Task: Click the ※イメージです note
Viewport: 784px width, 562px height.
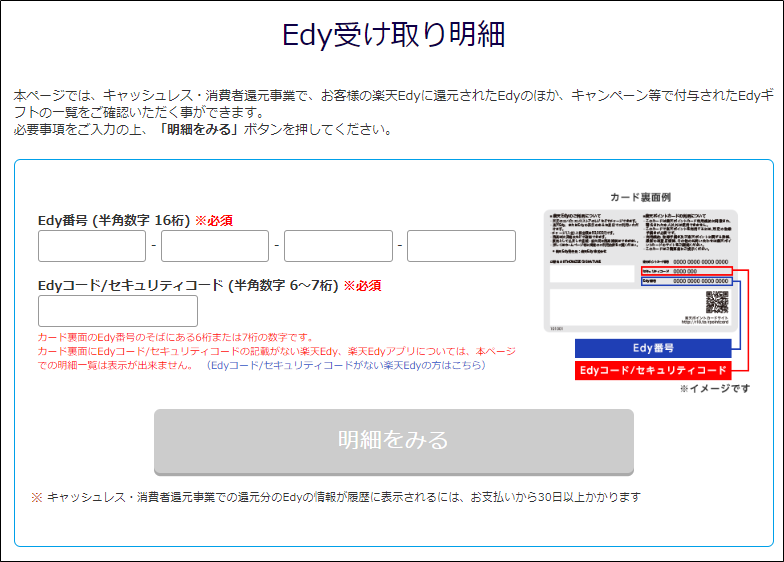Action: click(x=715, y=388)
